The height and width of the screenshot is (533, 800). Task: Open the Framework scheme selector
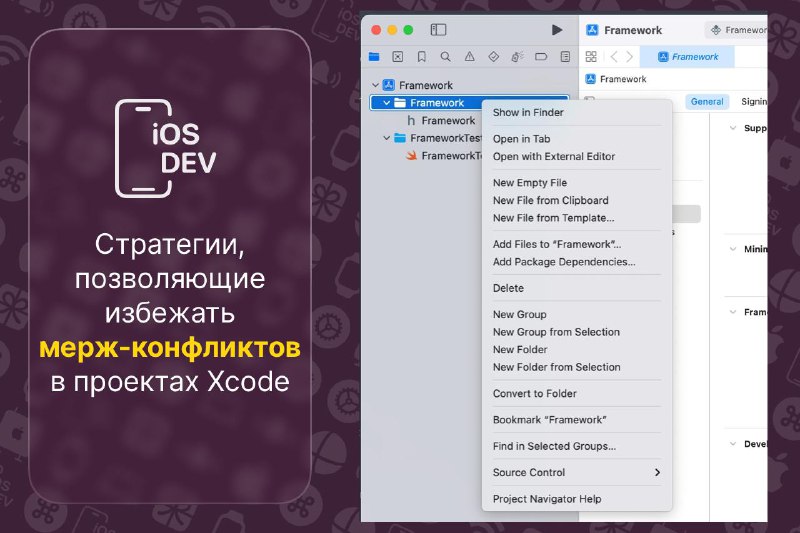click(x=738, y=30)
